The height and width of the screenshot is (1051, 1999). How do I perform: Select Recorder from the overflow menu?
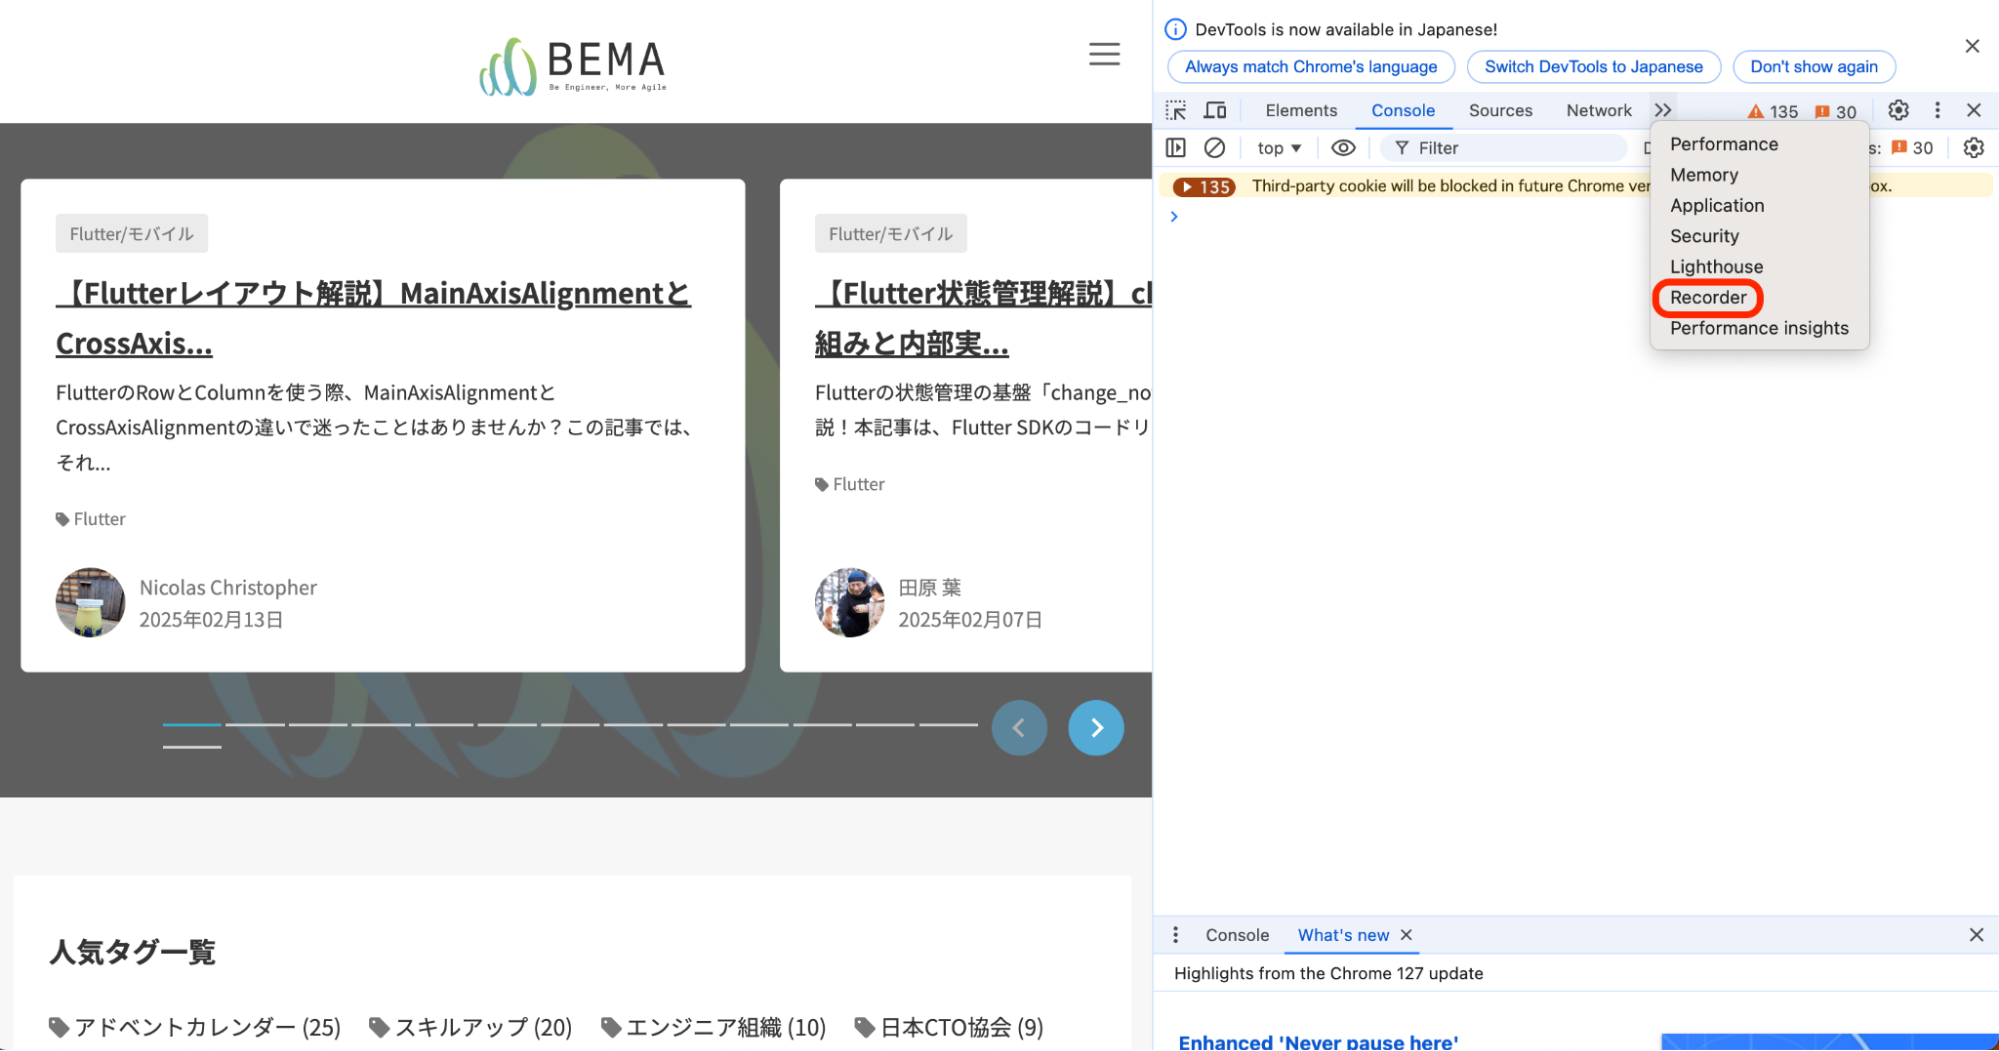(x=1708, y=298)
